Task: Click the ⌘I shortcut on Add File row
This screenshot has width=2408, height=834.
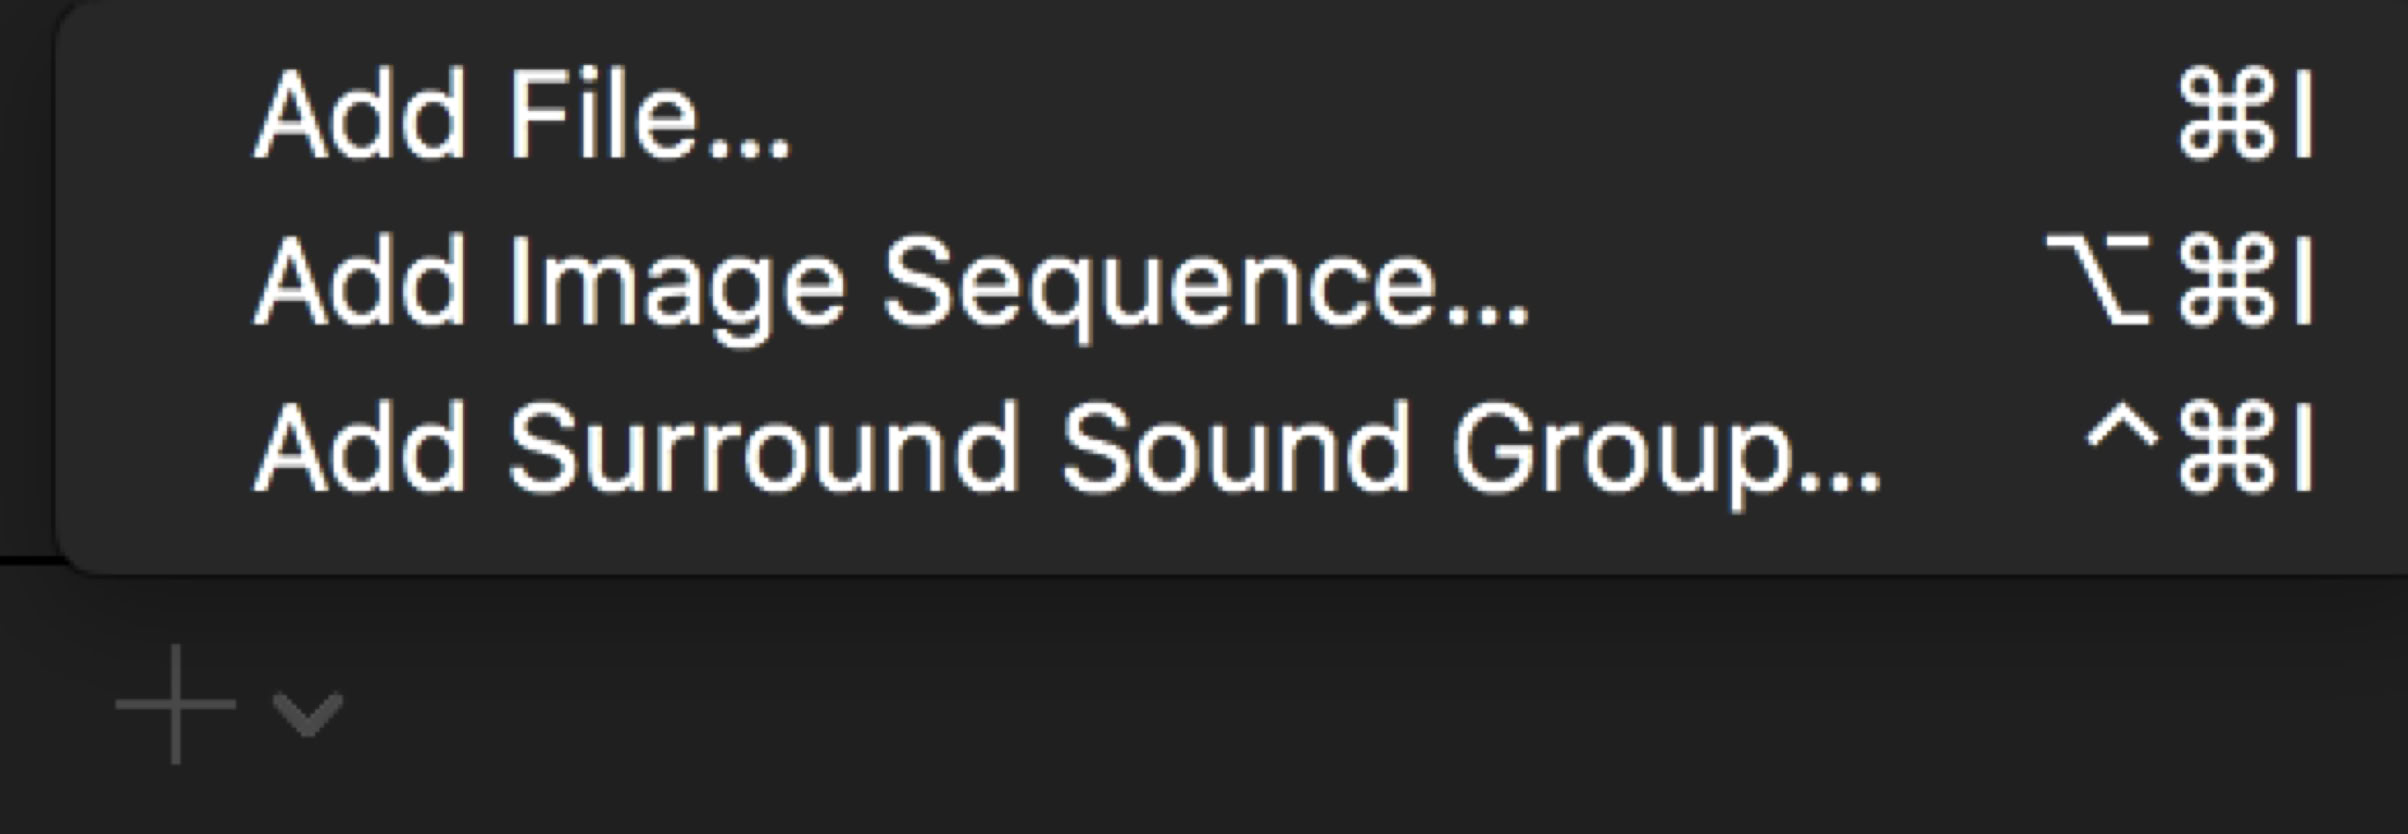Action: pyautogui.click(x=2245, y=117)
